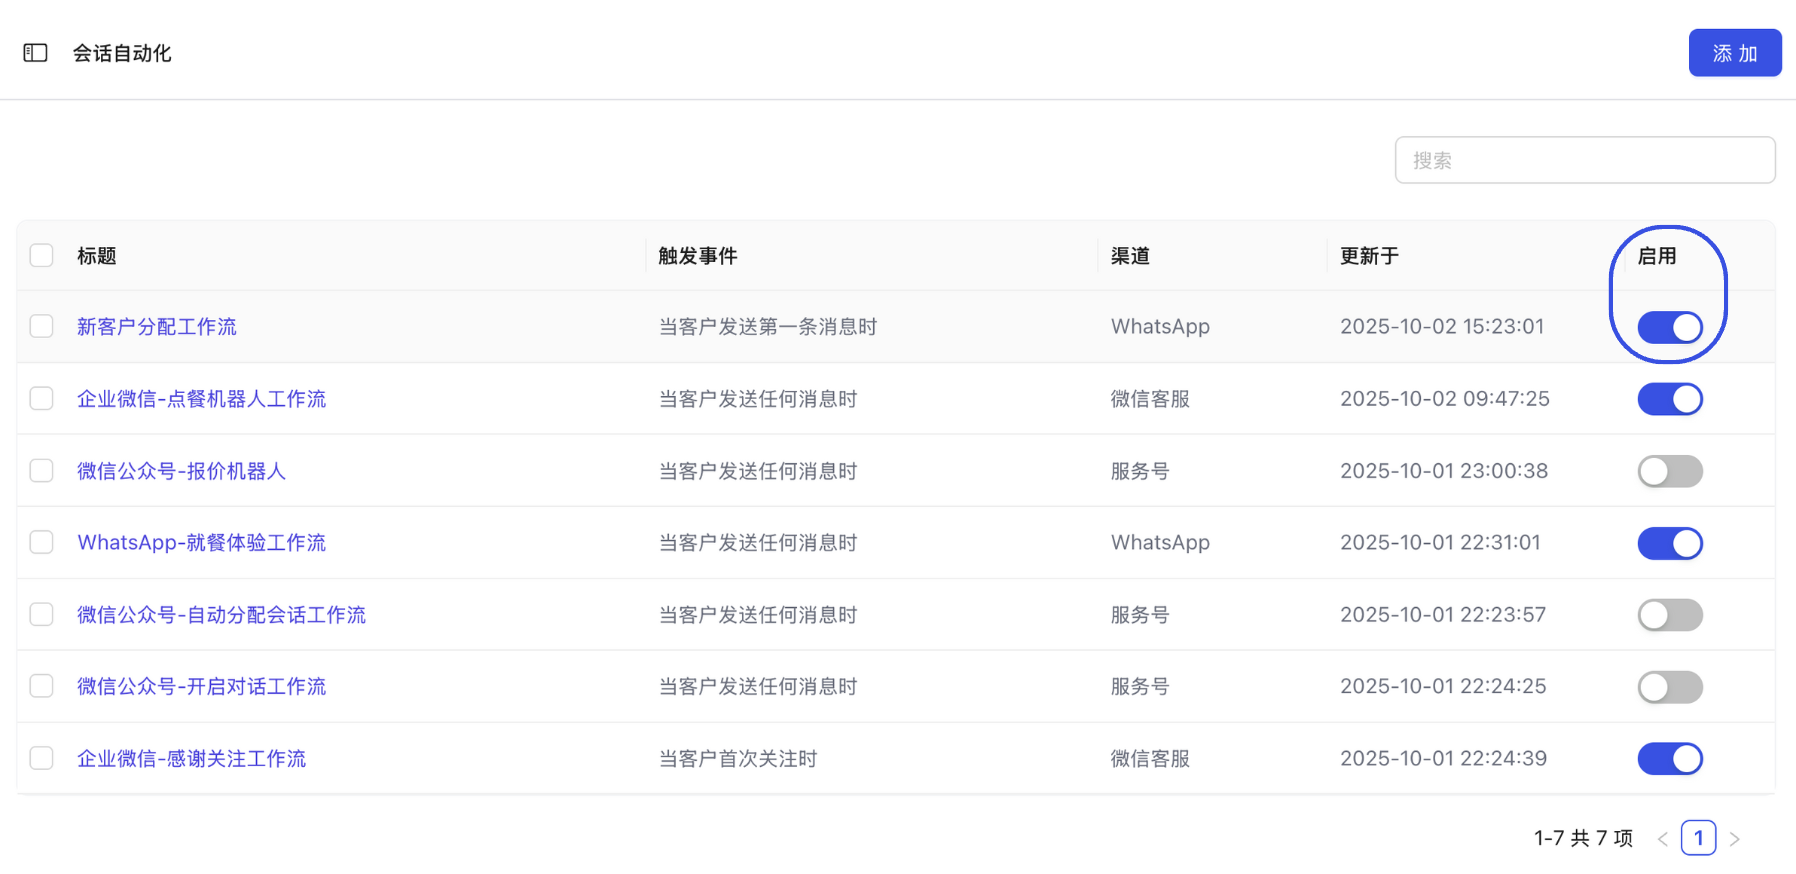Image resolution: width=1796 pixels, height=874 pixels.
Task: Collapse the sidebar using the panel icon
Action: click(x=35, y=52)
